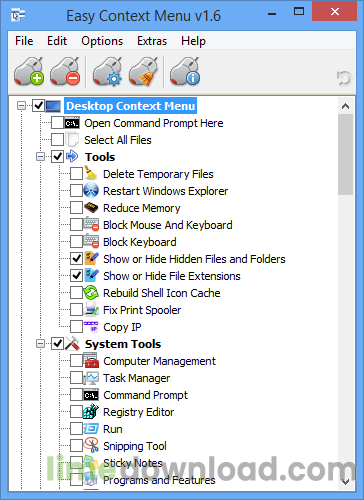Tick the Select All Files checkbox
Screen dimensions: 364x500
(x=57, y=140)
